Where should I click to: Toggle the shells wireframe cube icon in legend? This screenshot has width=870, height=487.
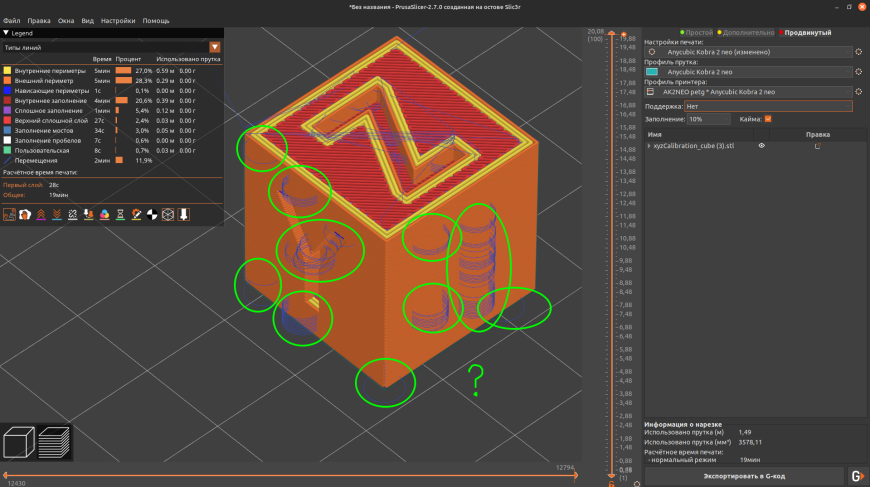pyautogui.click(x=168, y=214)
